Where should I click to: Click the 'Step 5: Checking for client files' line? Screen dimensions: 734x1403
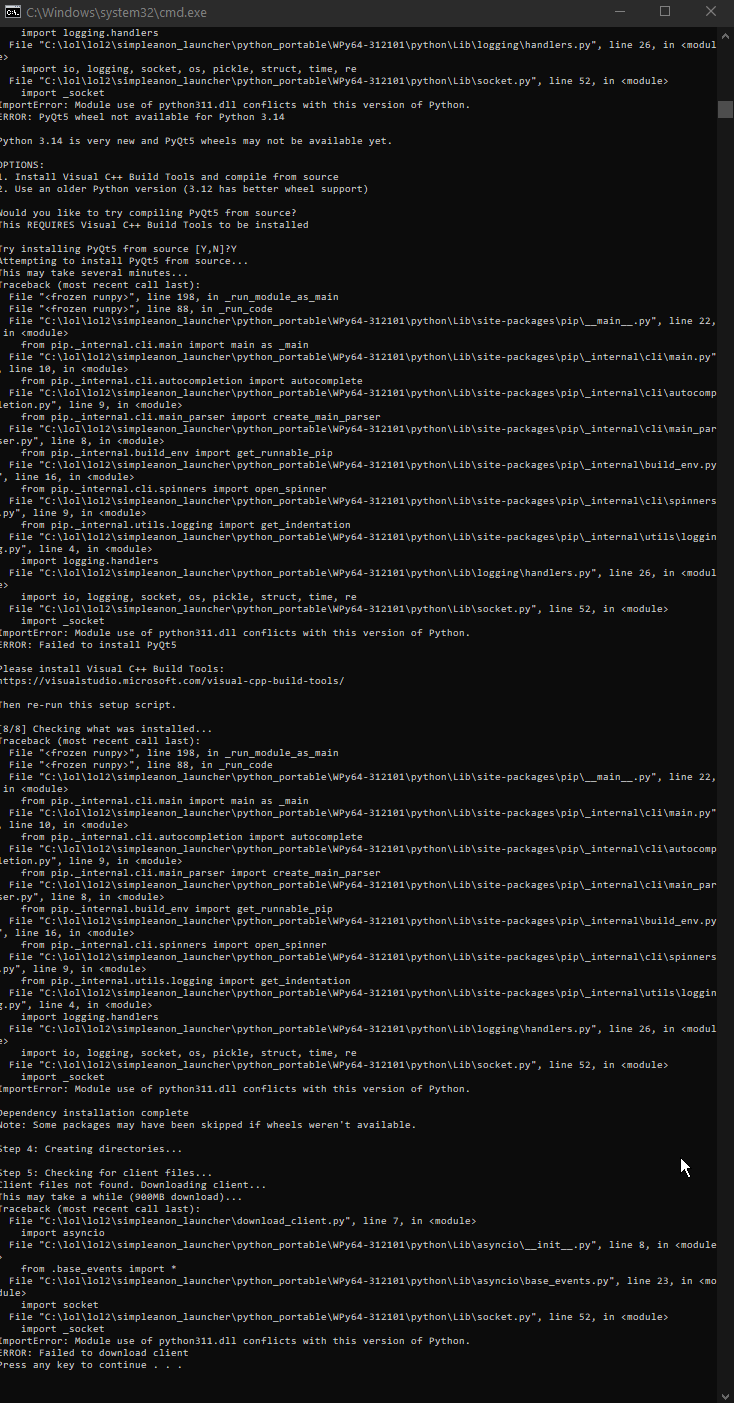[105, 1173]
